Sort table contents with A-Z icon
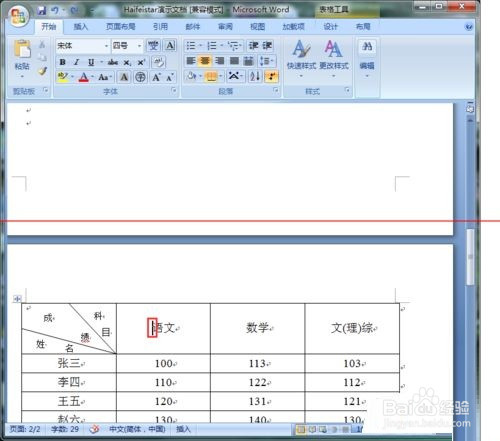 tap(255, 77)
